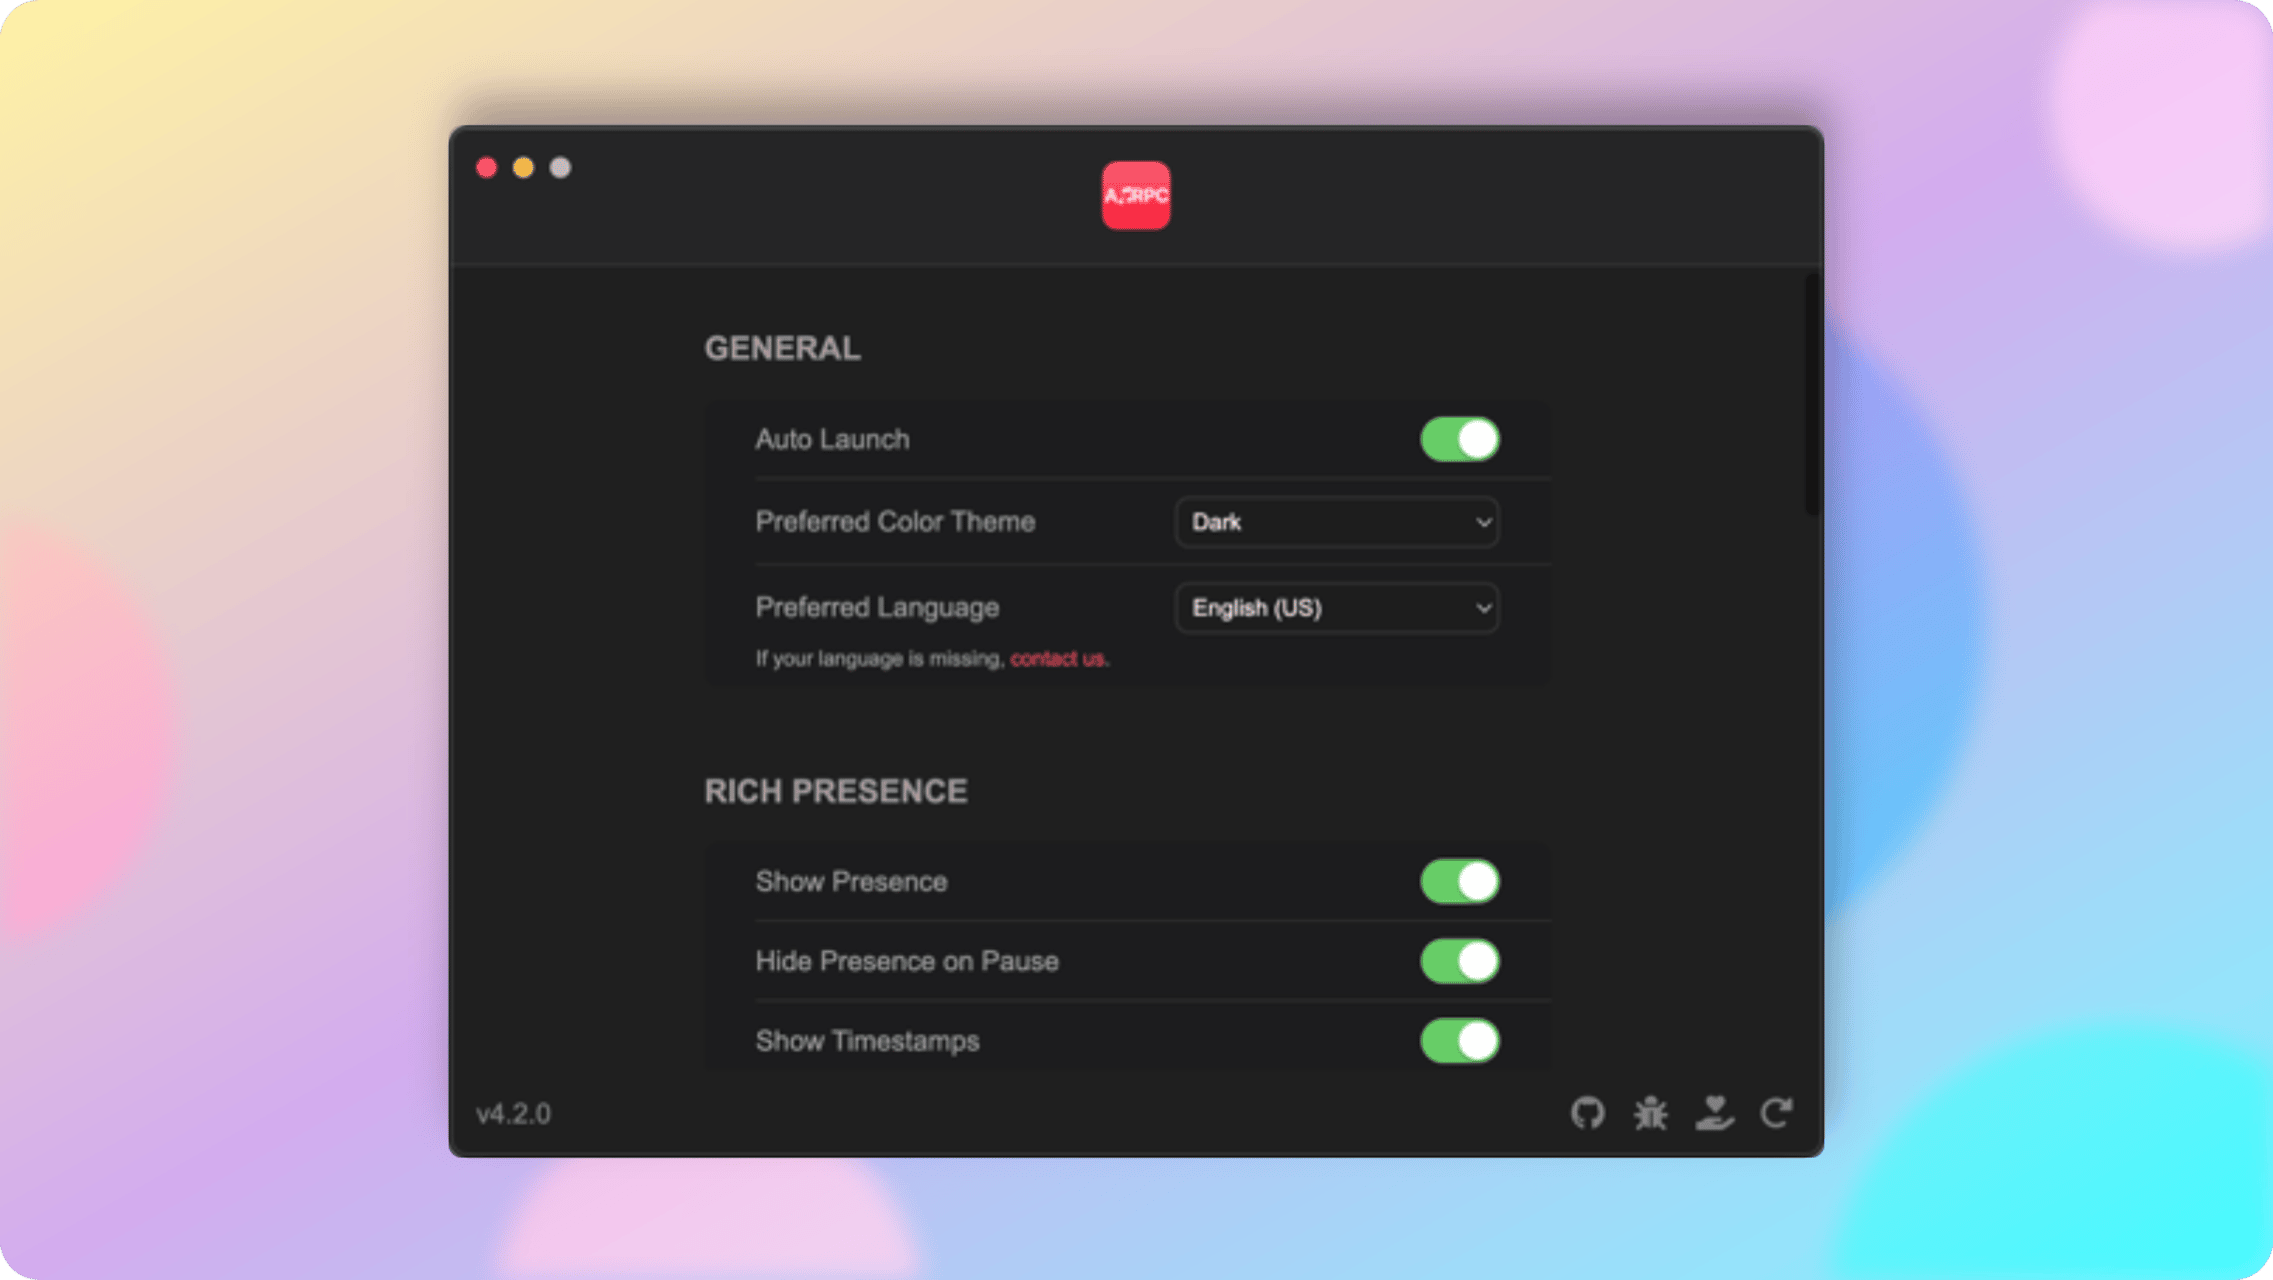Click the 'Preferred Color Theme' label

[895, 521]
